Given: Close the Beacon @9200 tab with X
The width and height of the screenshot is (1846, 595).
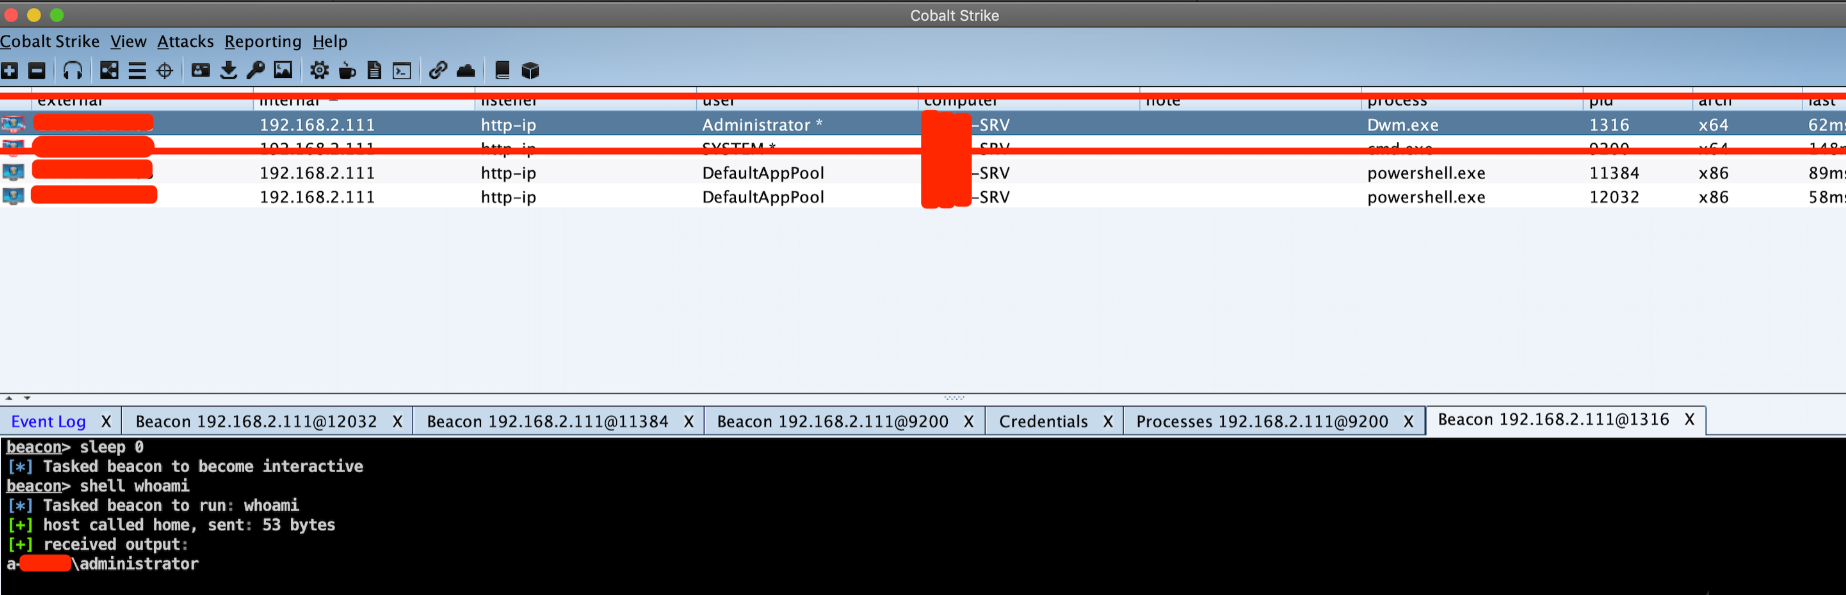Looking at the screenshot, I should coord(968,422).
